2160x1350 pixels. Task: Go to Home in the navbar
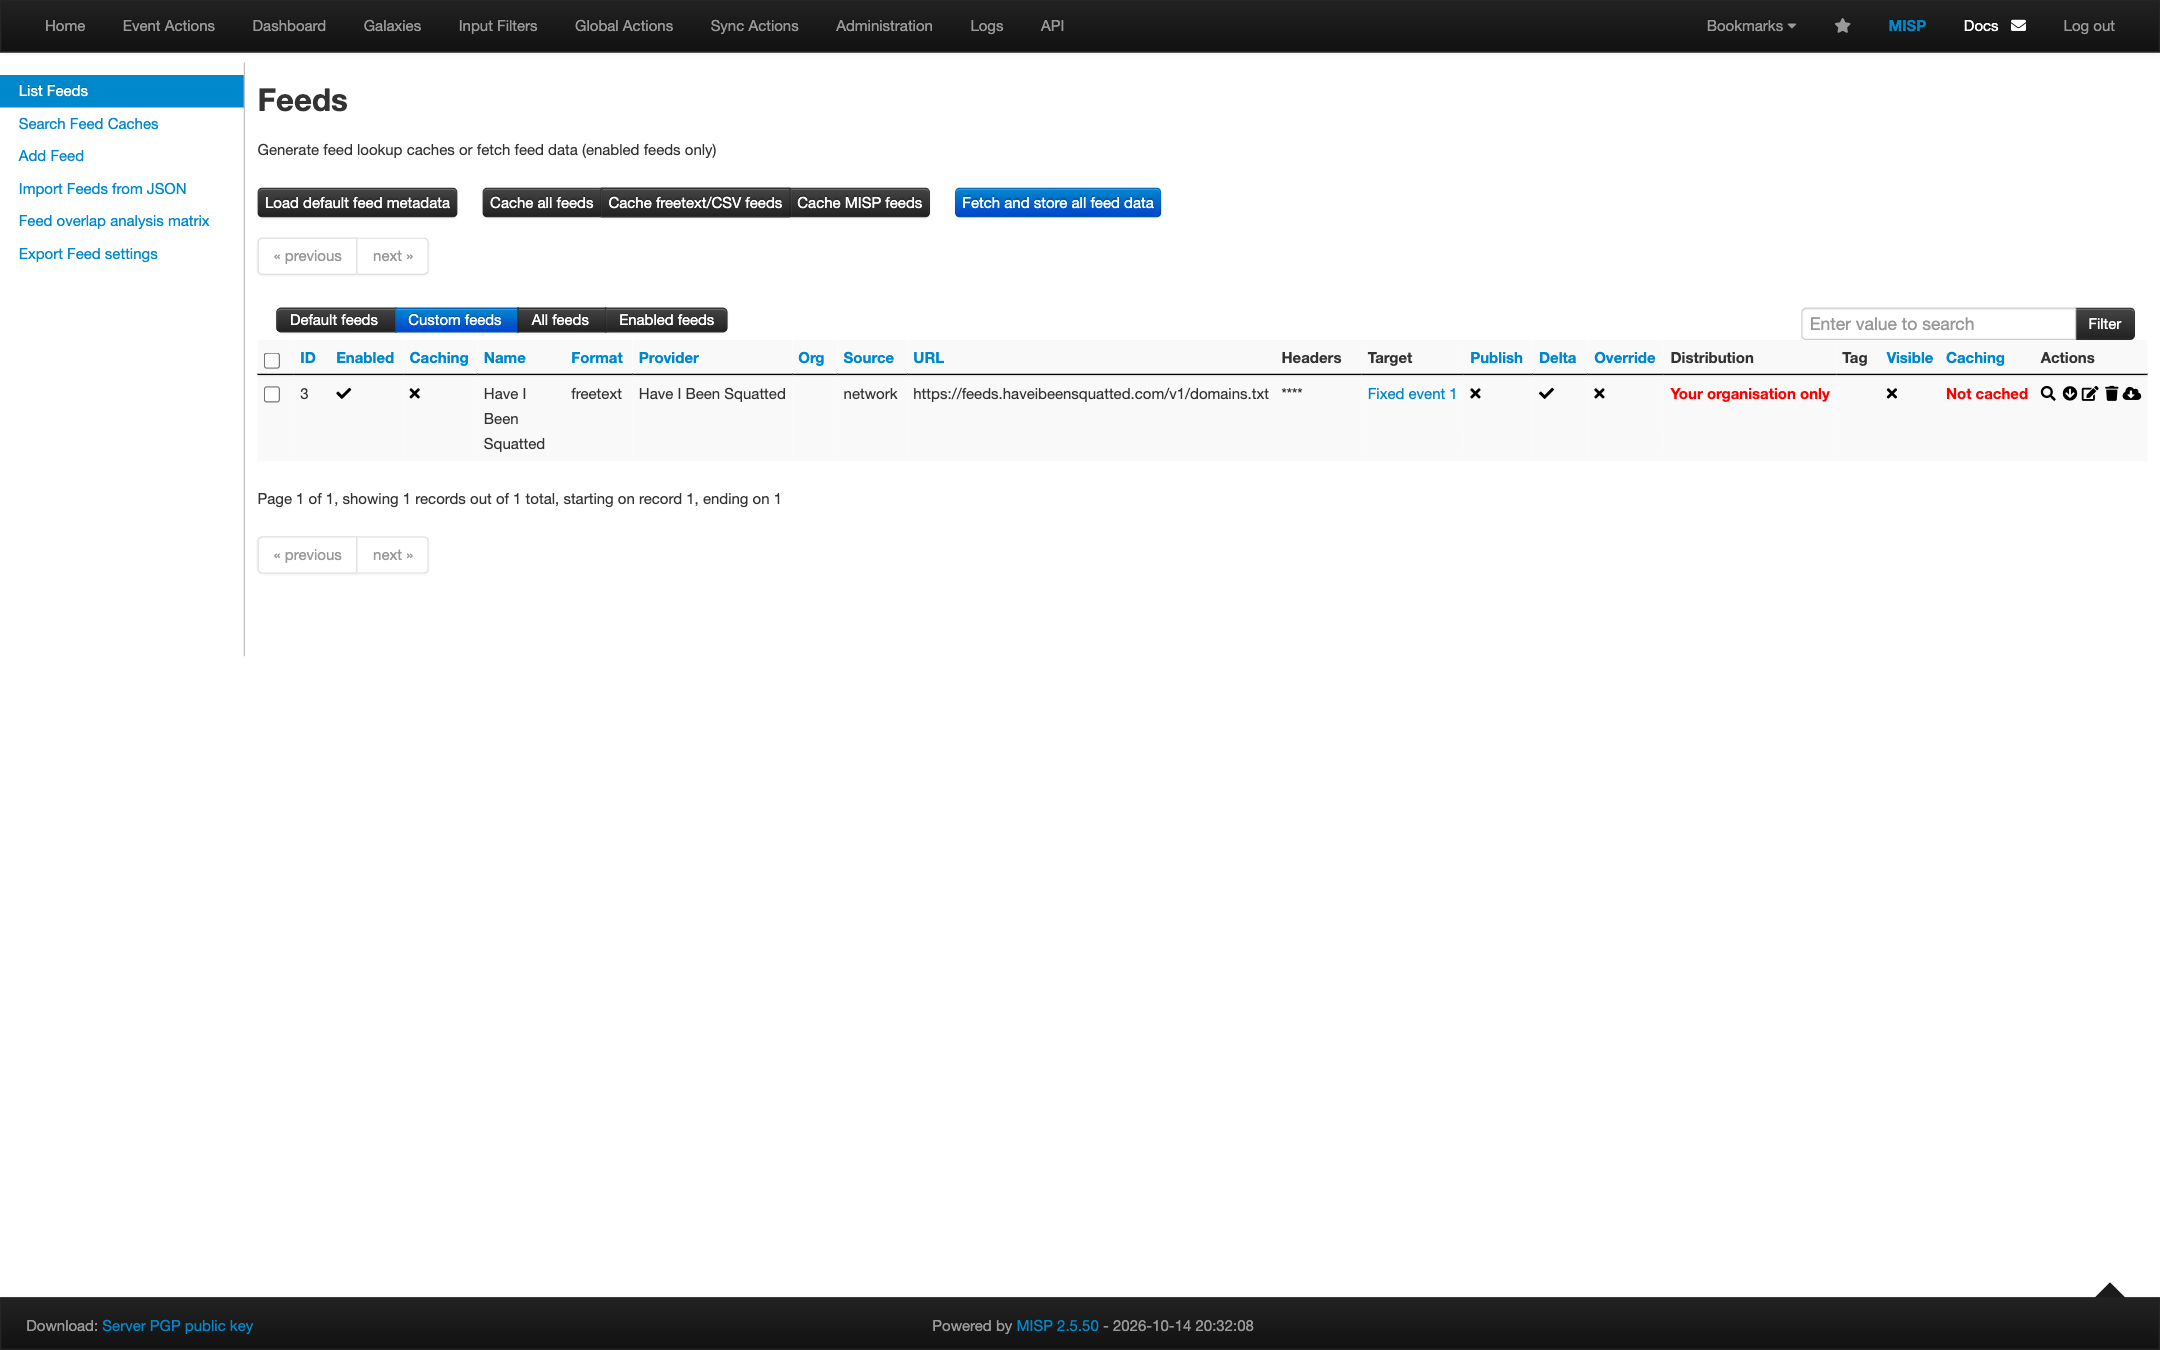click(x=65, y=26)
